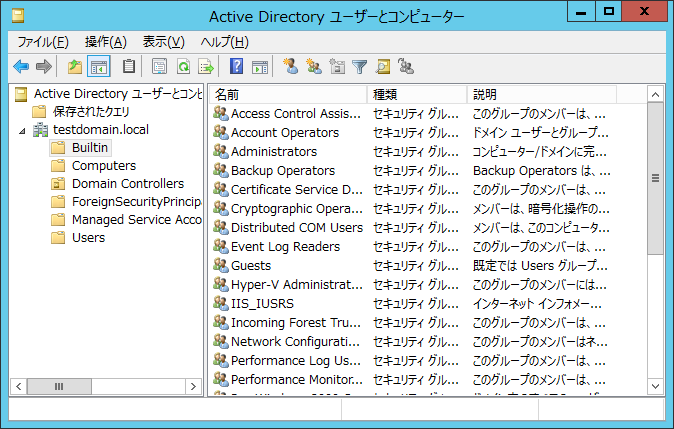Select Network Configurati... group
This screenshot has height=429, width=674.
[295, 341]
